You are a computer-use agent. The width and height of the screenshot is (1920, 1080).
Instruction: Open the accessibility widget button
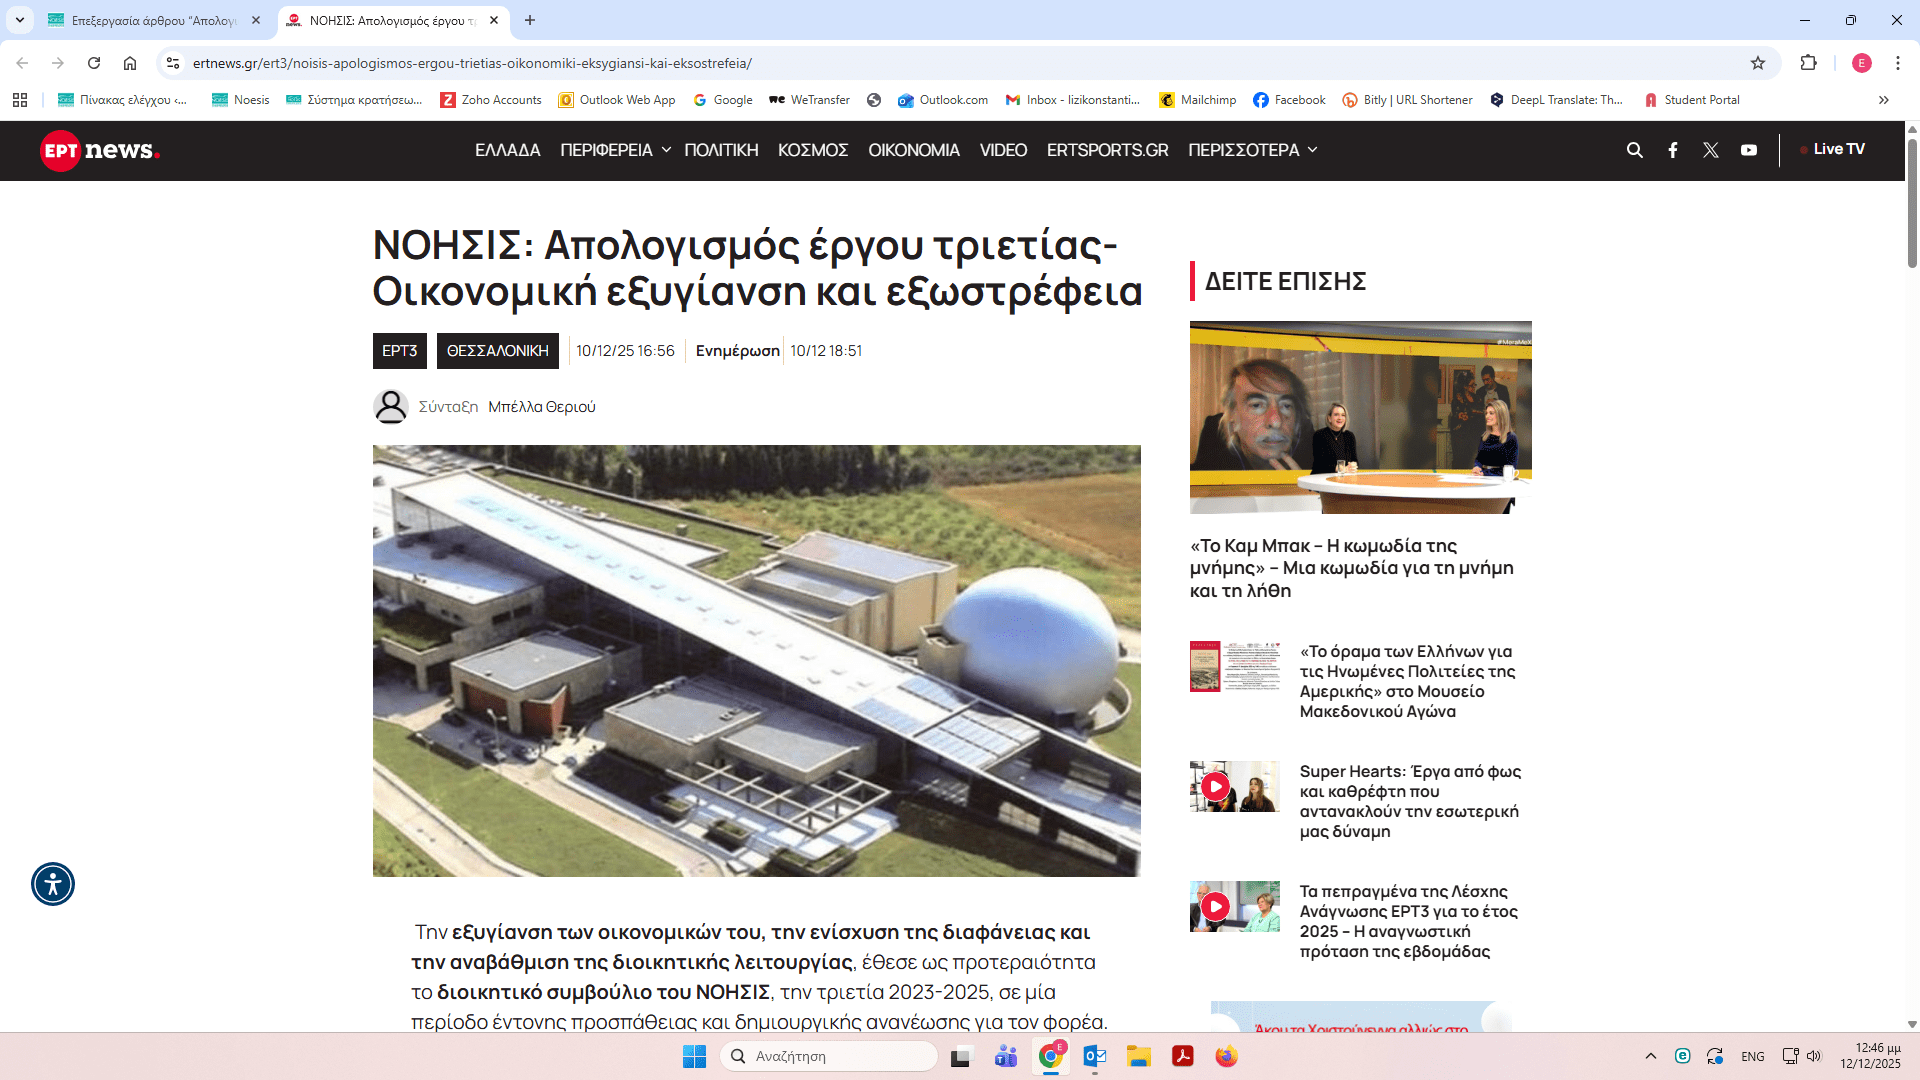(53, 884)
